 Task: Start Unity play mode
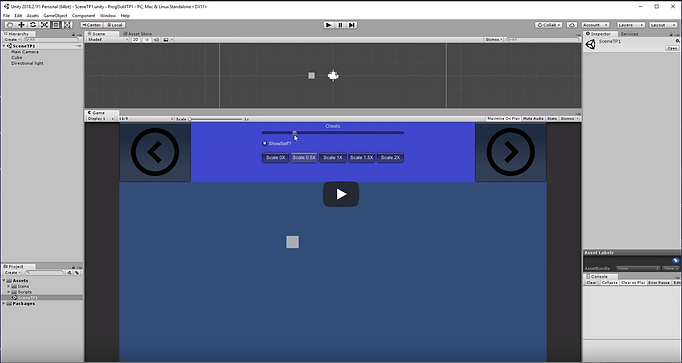[328, 25]
